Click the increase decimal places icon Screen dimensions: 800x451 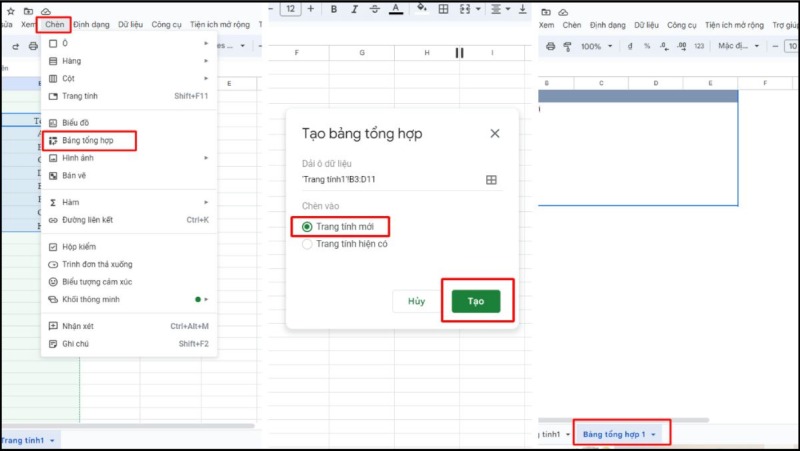click(682, 46)
